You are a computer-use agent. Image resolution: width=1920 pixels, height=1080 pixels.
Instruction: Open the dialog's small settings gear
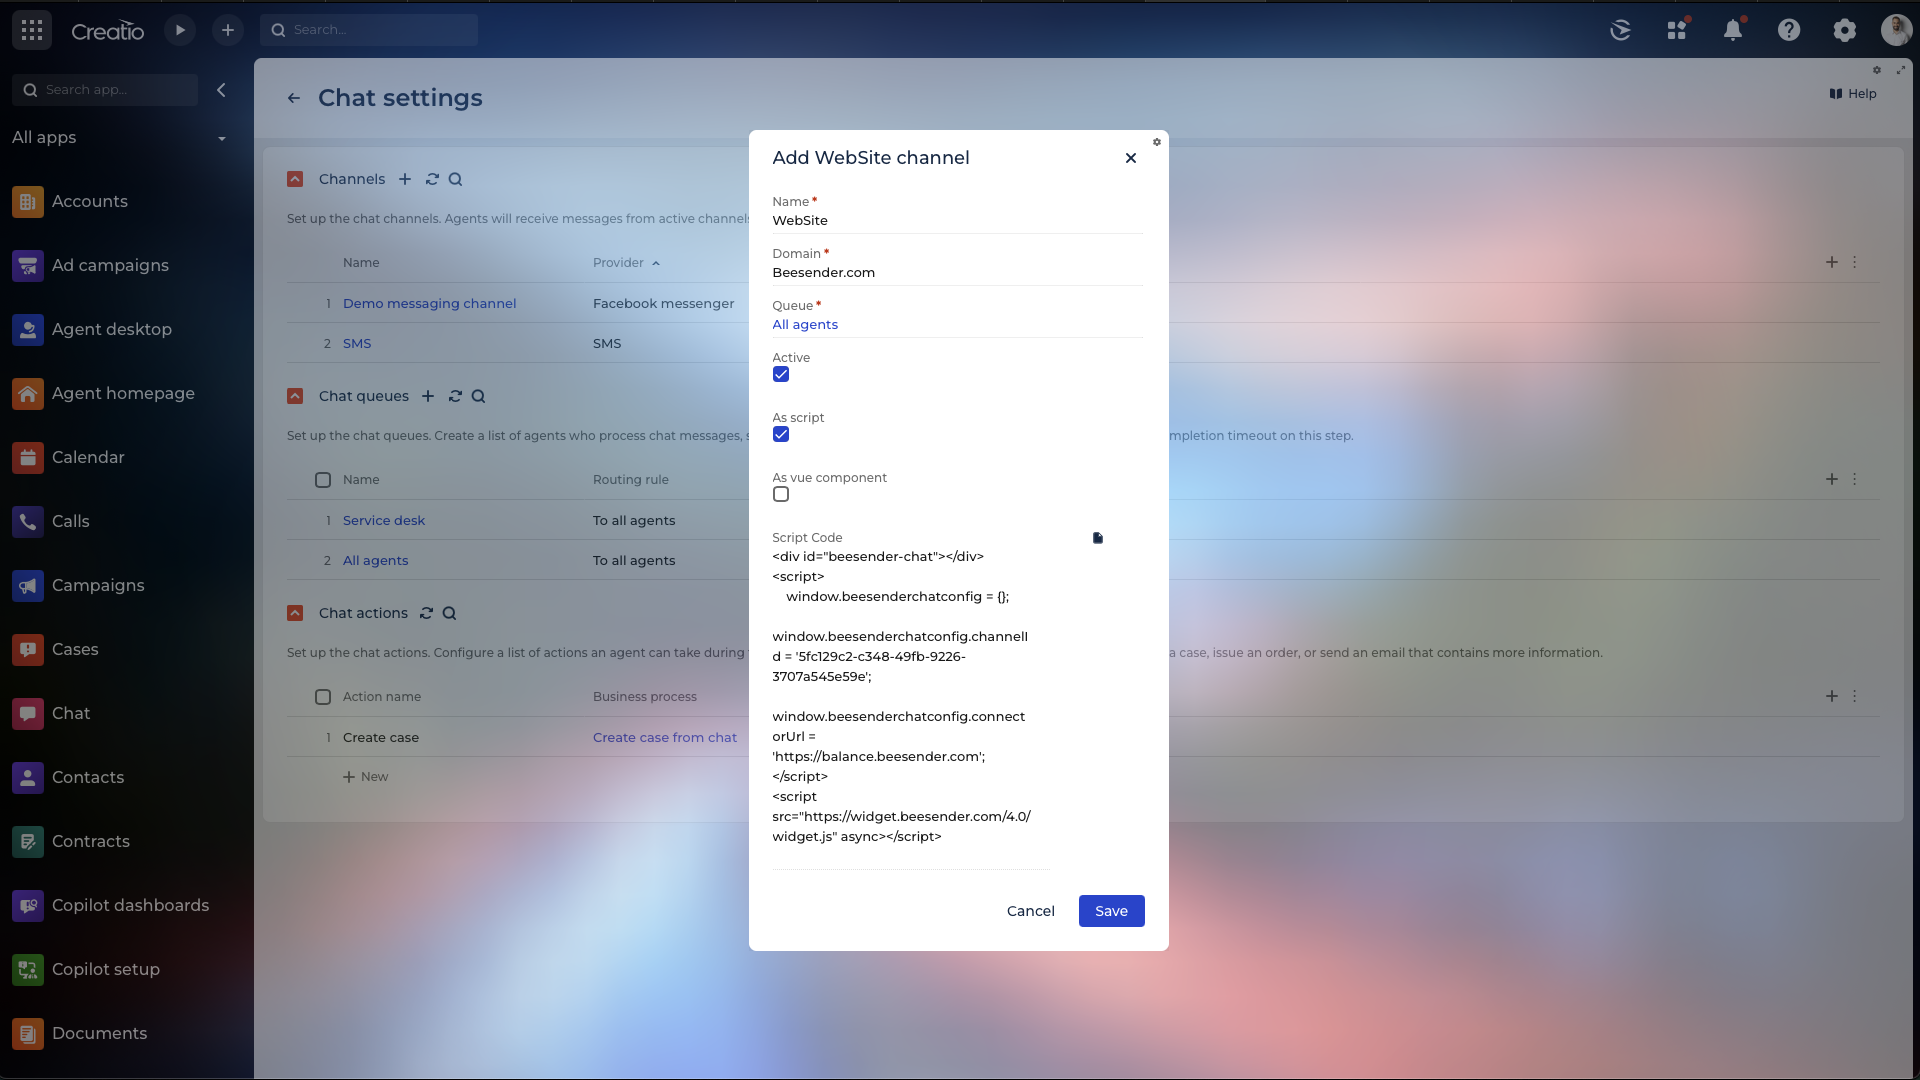1157,142
